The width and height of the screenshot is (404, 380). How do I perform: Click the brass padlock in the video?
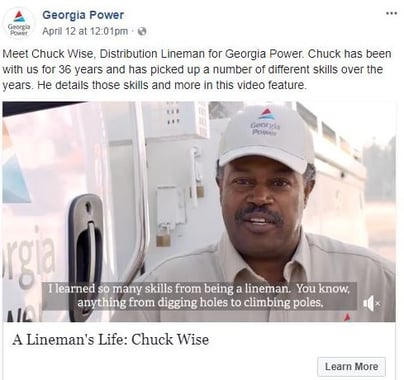tap(163, 237)
